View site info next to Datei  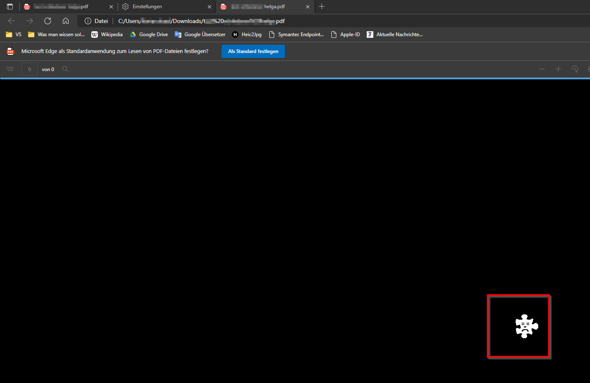(88, 21)
